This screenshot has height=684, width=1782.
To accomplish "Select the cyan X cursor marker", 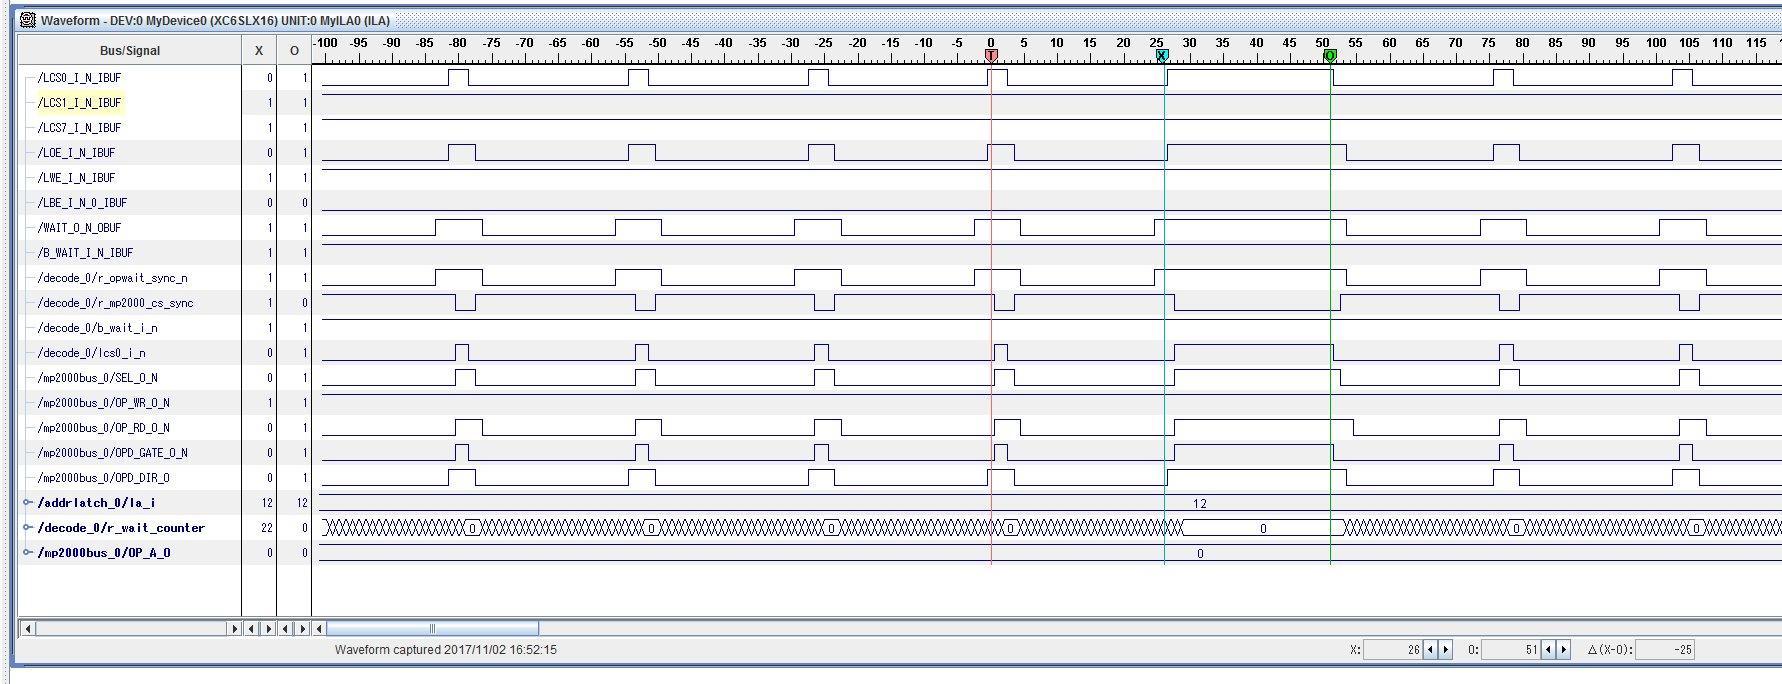I will click(x=1162, y=56).
